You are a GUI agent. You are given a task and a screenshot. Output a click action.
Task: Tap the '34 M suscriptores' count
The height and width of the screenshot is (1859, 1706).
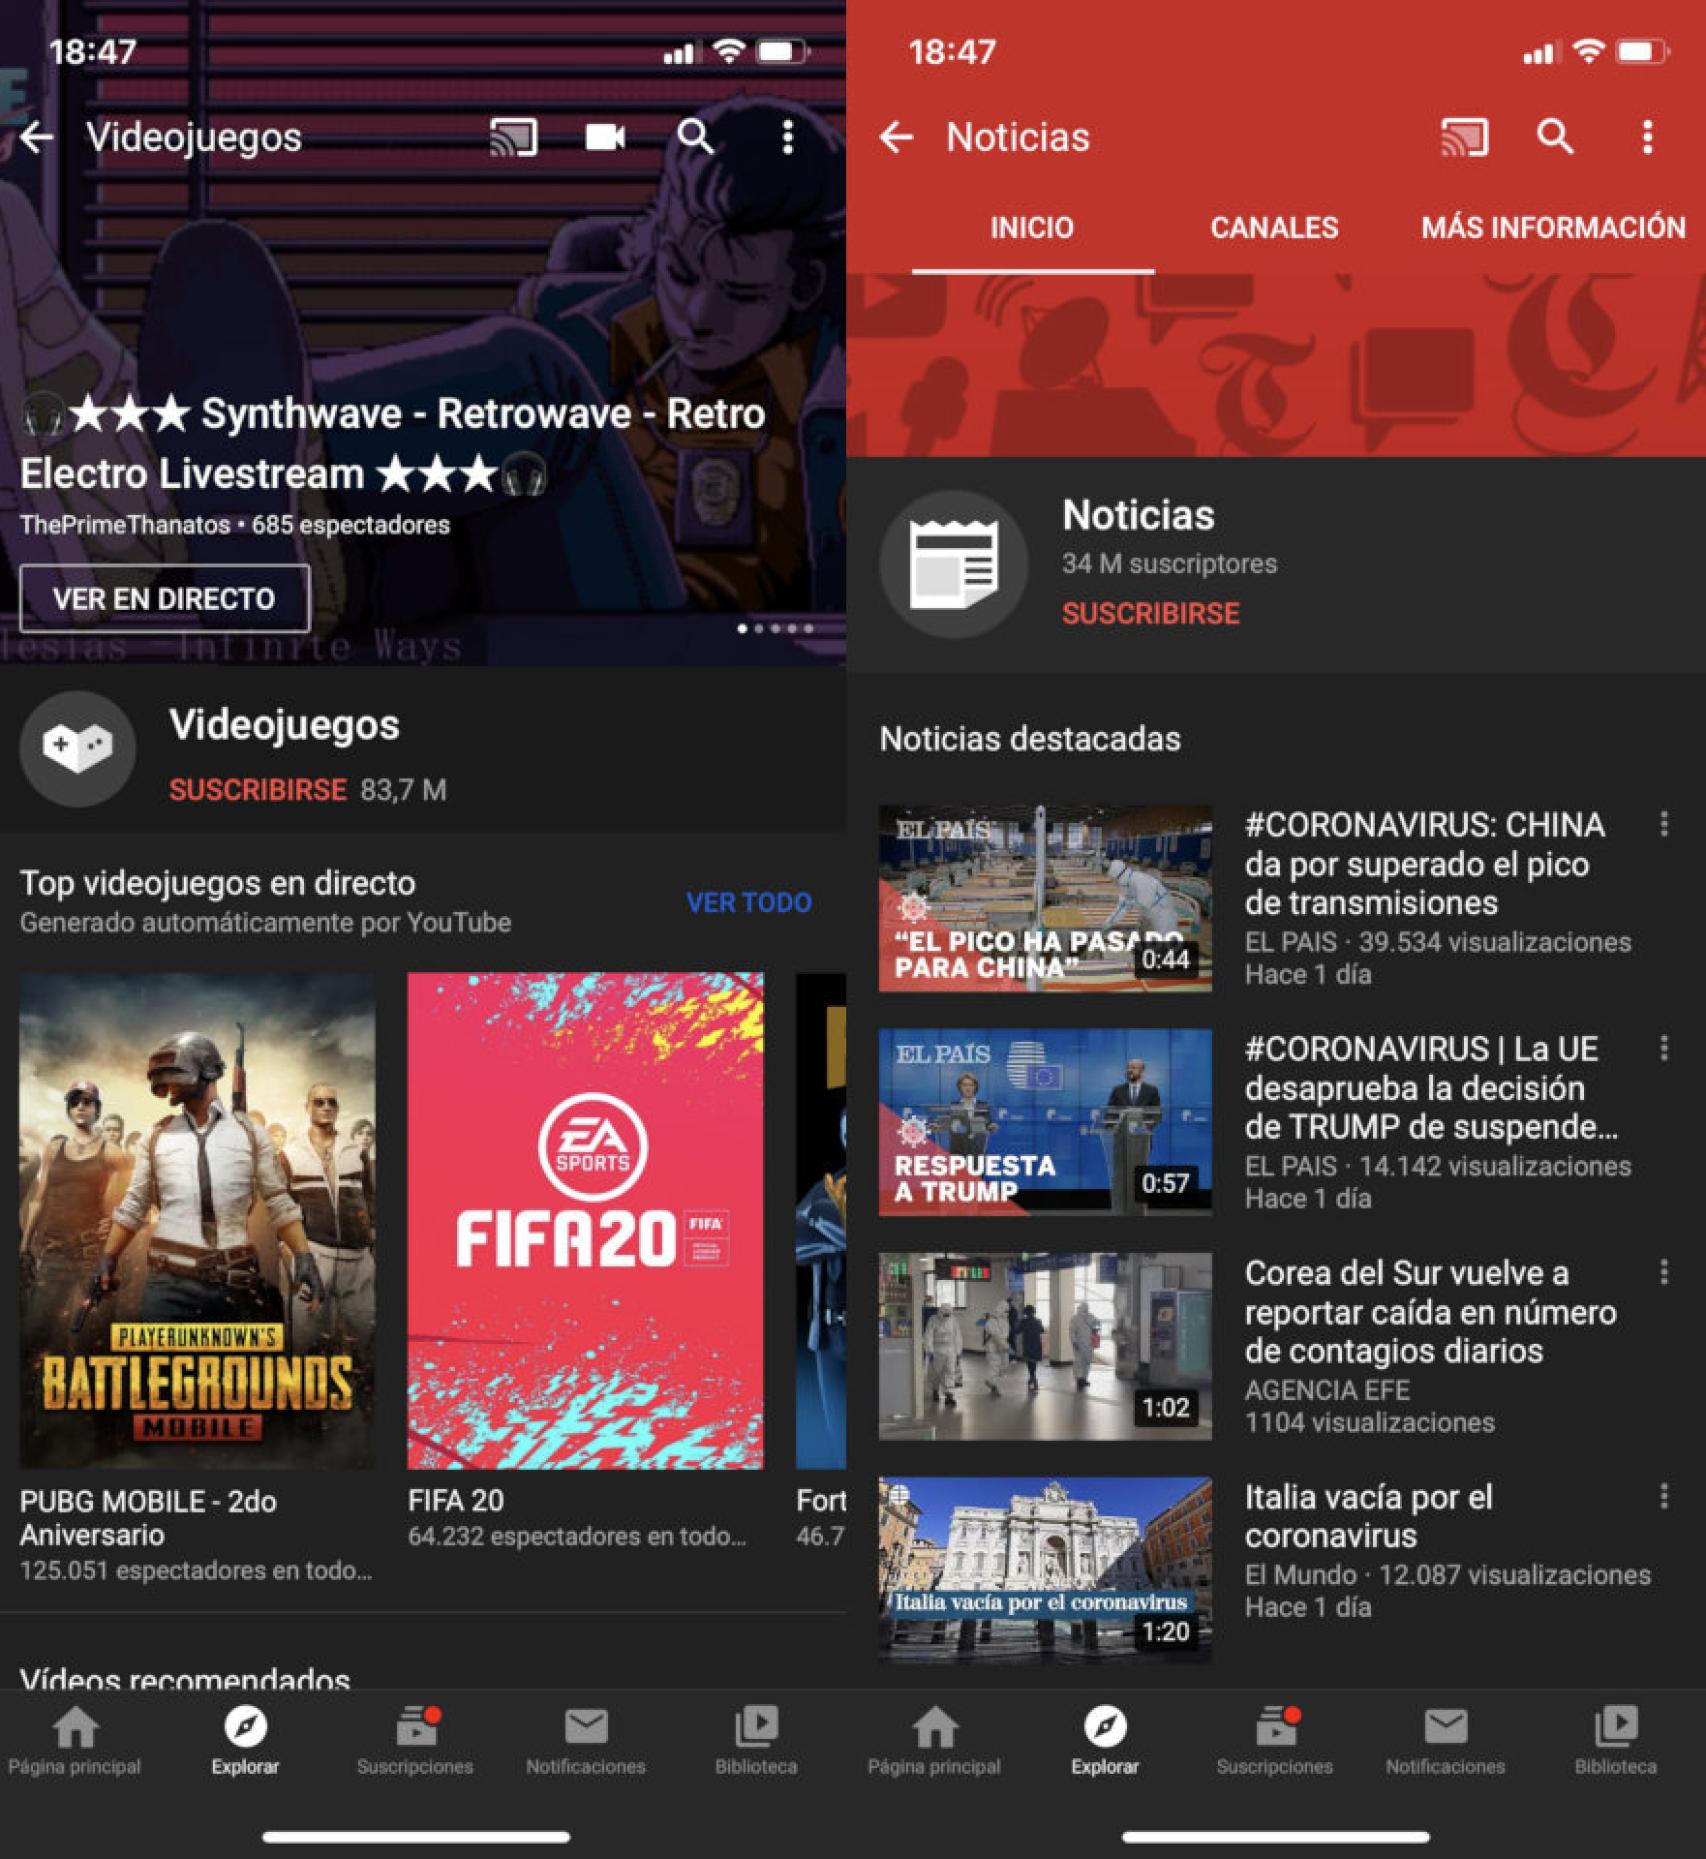click(1169, 564)
